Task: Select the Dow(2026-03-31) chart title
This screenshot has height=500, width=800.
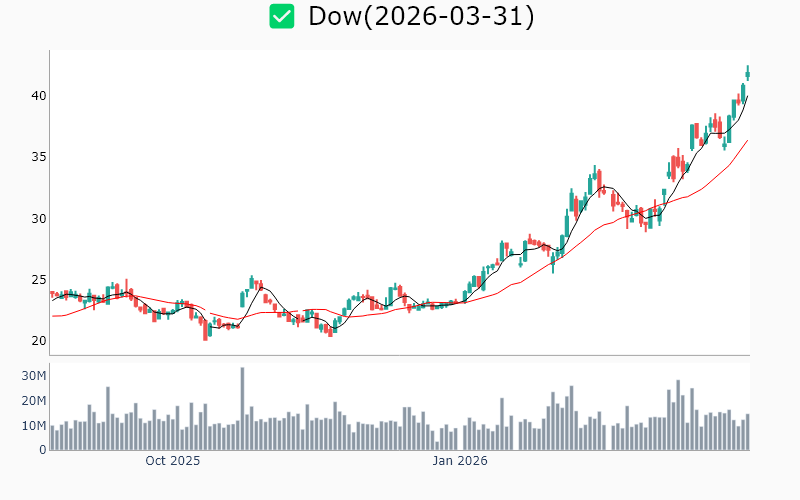Action: [421, 16]
